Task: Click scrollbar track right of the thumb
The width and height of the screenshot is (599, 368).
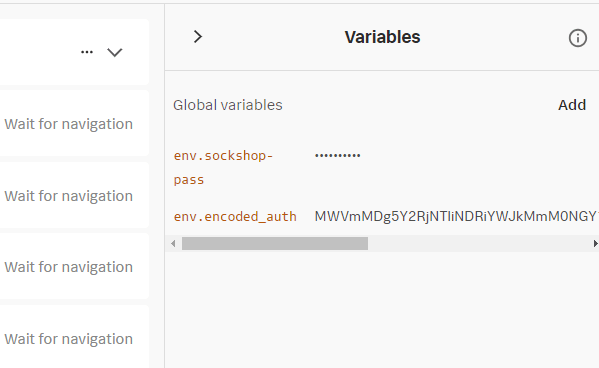Action: pyautogui.click(x=479, y=243)
